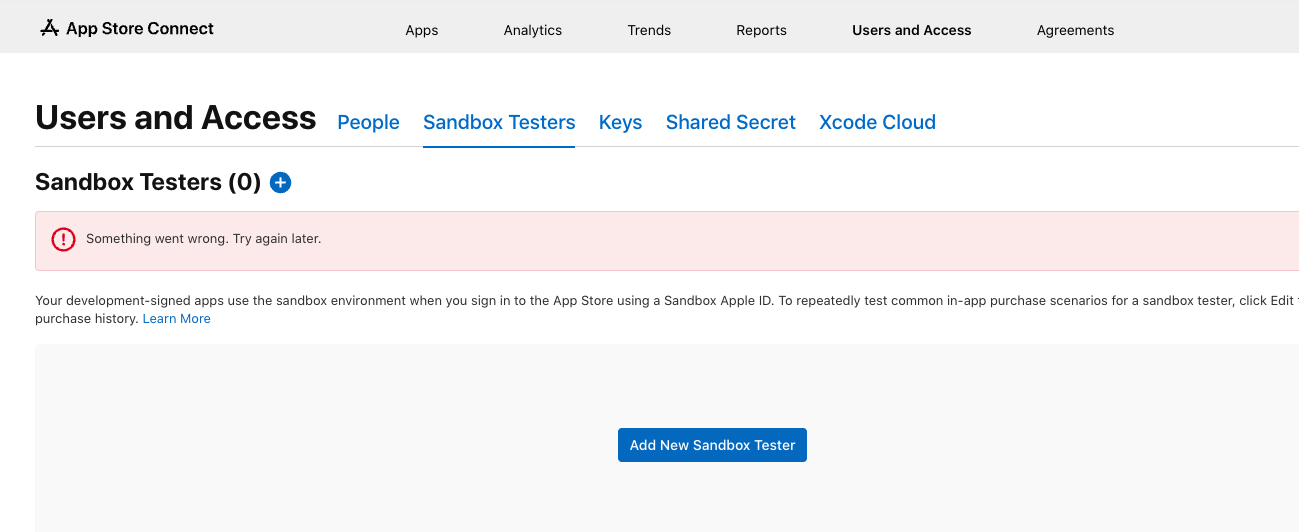
Task: Navigate to Reports
Action: (x=761, y=30)
